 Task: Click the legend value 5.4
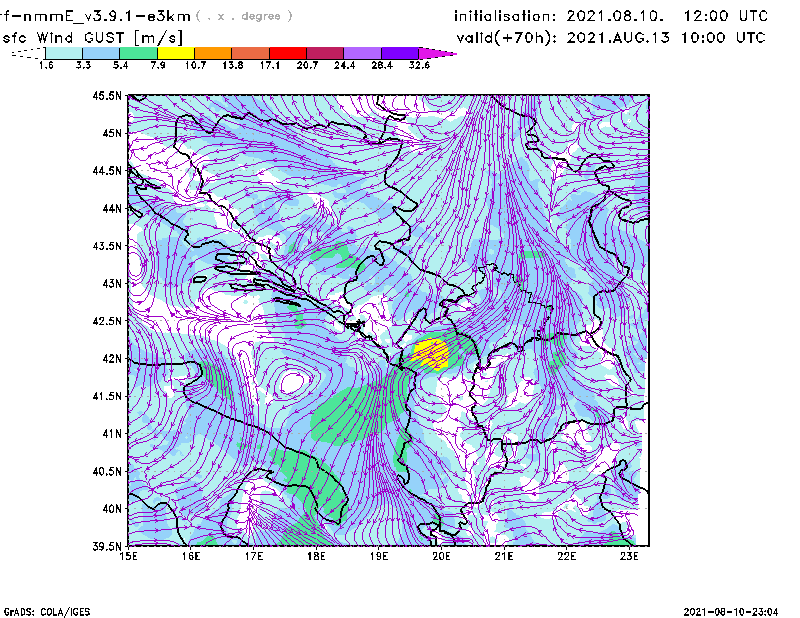(x=120, y=65)
